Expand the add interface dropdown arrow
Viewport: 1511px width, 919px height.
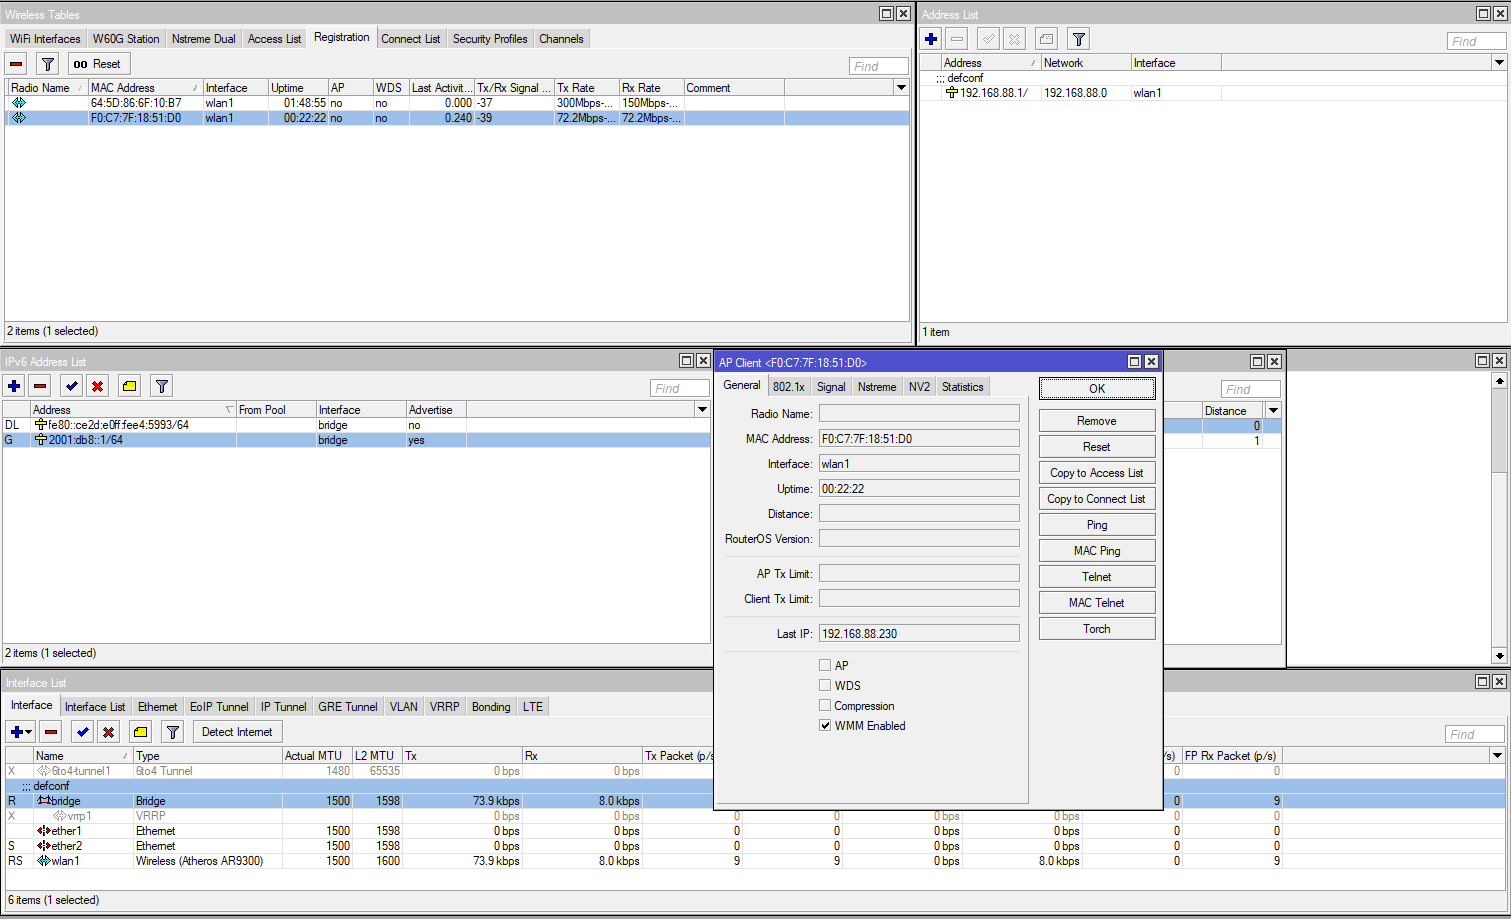pyautogui.click(x=29, y=732)
